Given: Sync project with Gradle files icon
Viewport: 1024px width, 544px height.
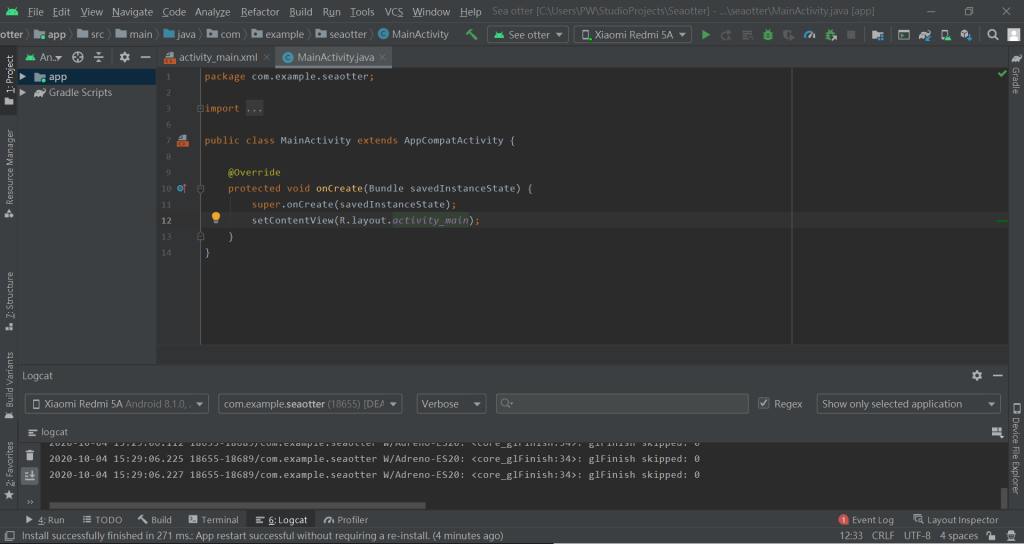Looking at the screenshot, I should click(x=925, y=35).
